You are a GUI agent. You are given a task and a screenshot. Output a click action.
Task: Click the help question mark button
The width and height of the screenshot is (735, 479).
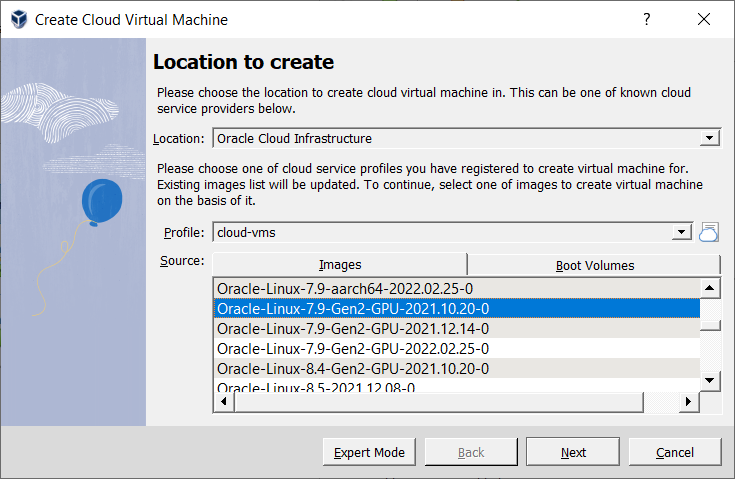tap(646, 19)
